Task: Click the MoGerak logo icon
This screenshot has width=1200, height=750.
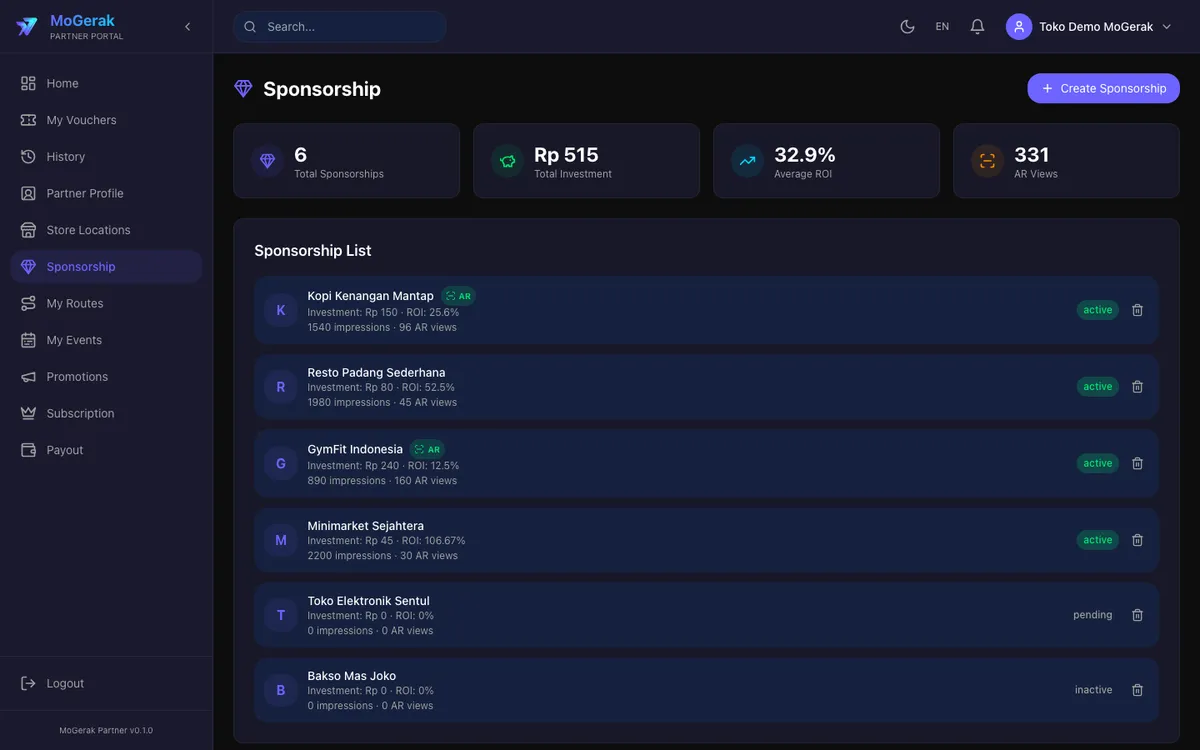Action: [x=27, y=27]
